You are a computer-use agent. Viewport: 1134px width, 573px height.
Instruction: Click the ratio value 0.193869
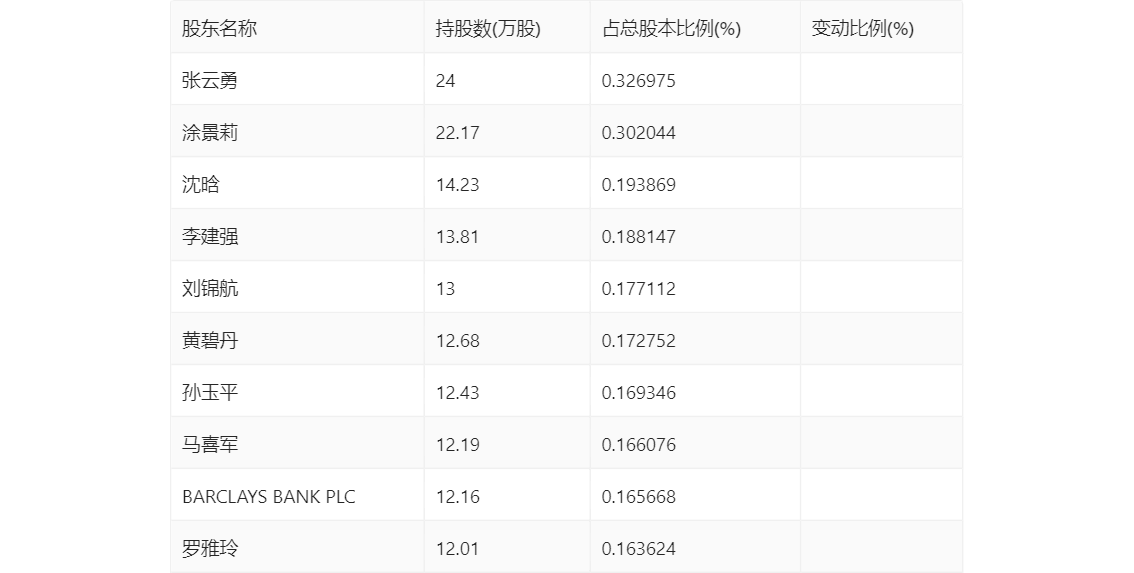point(639,185)
